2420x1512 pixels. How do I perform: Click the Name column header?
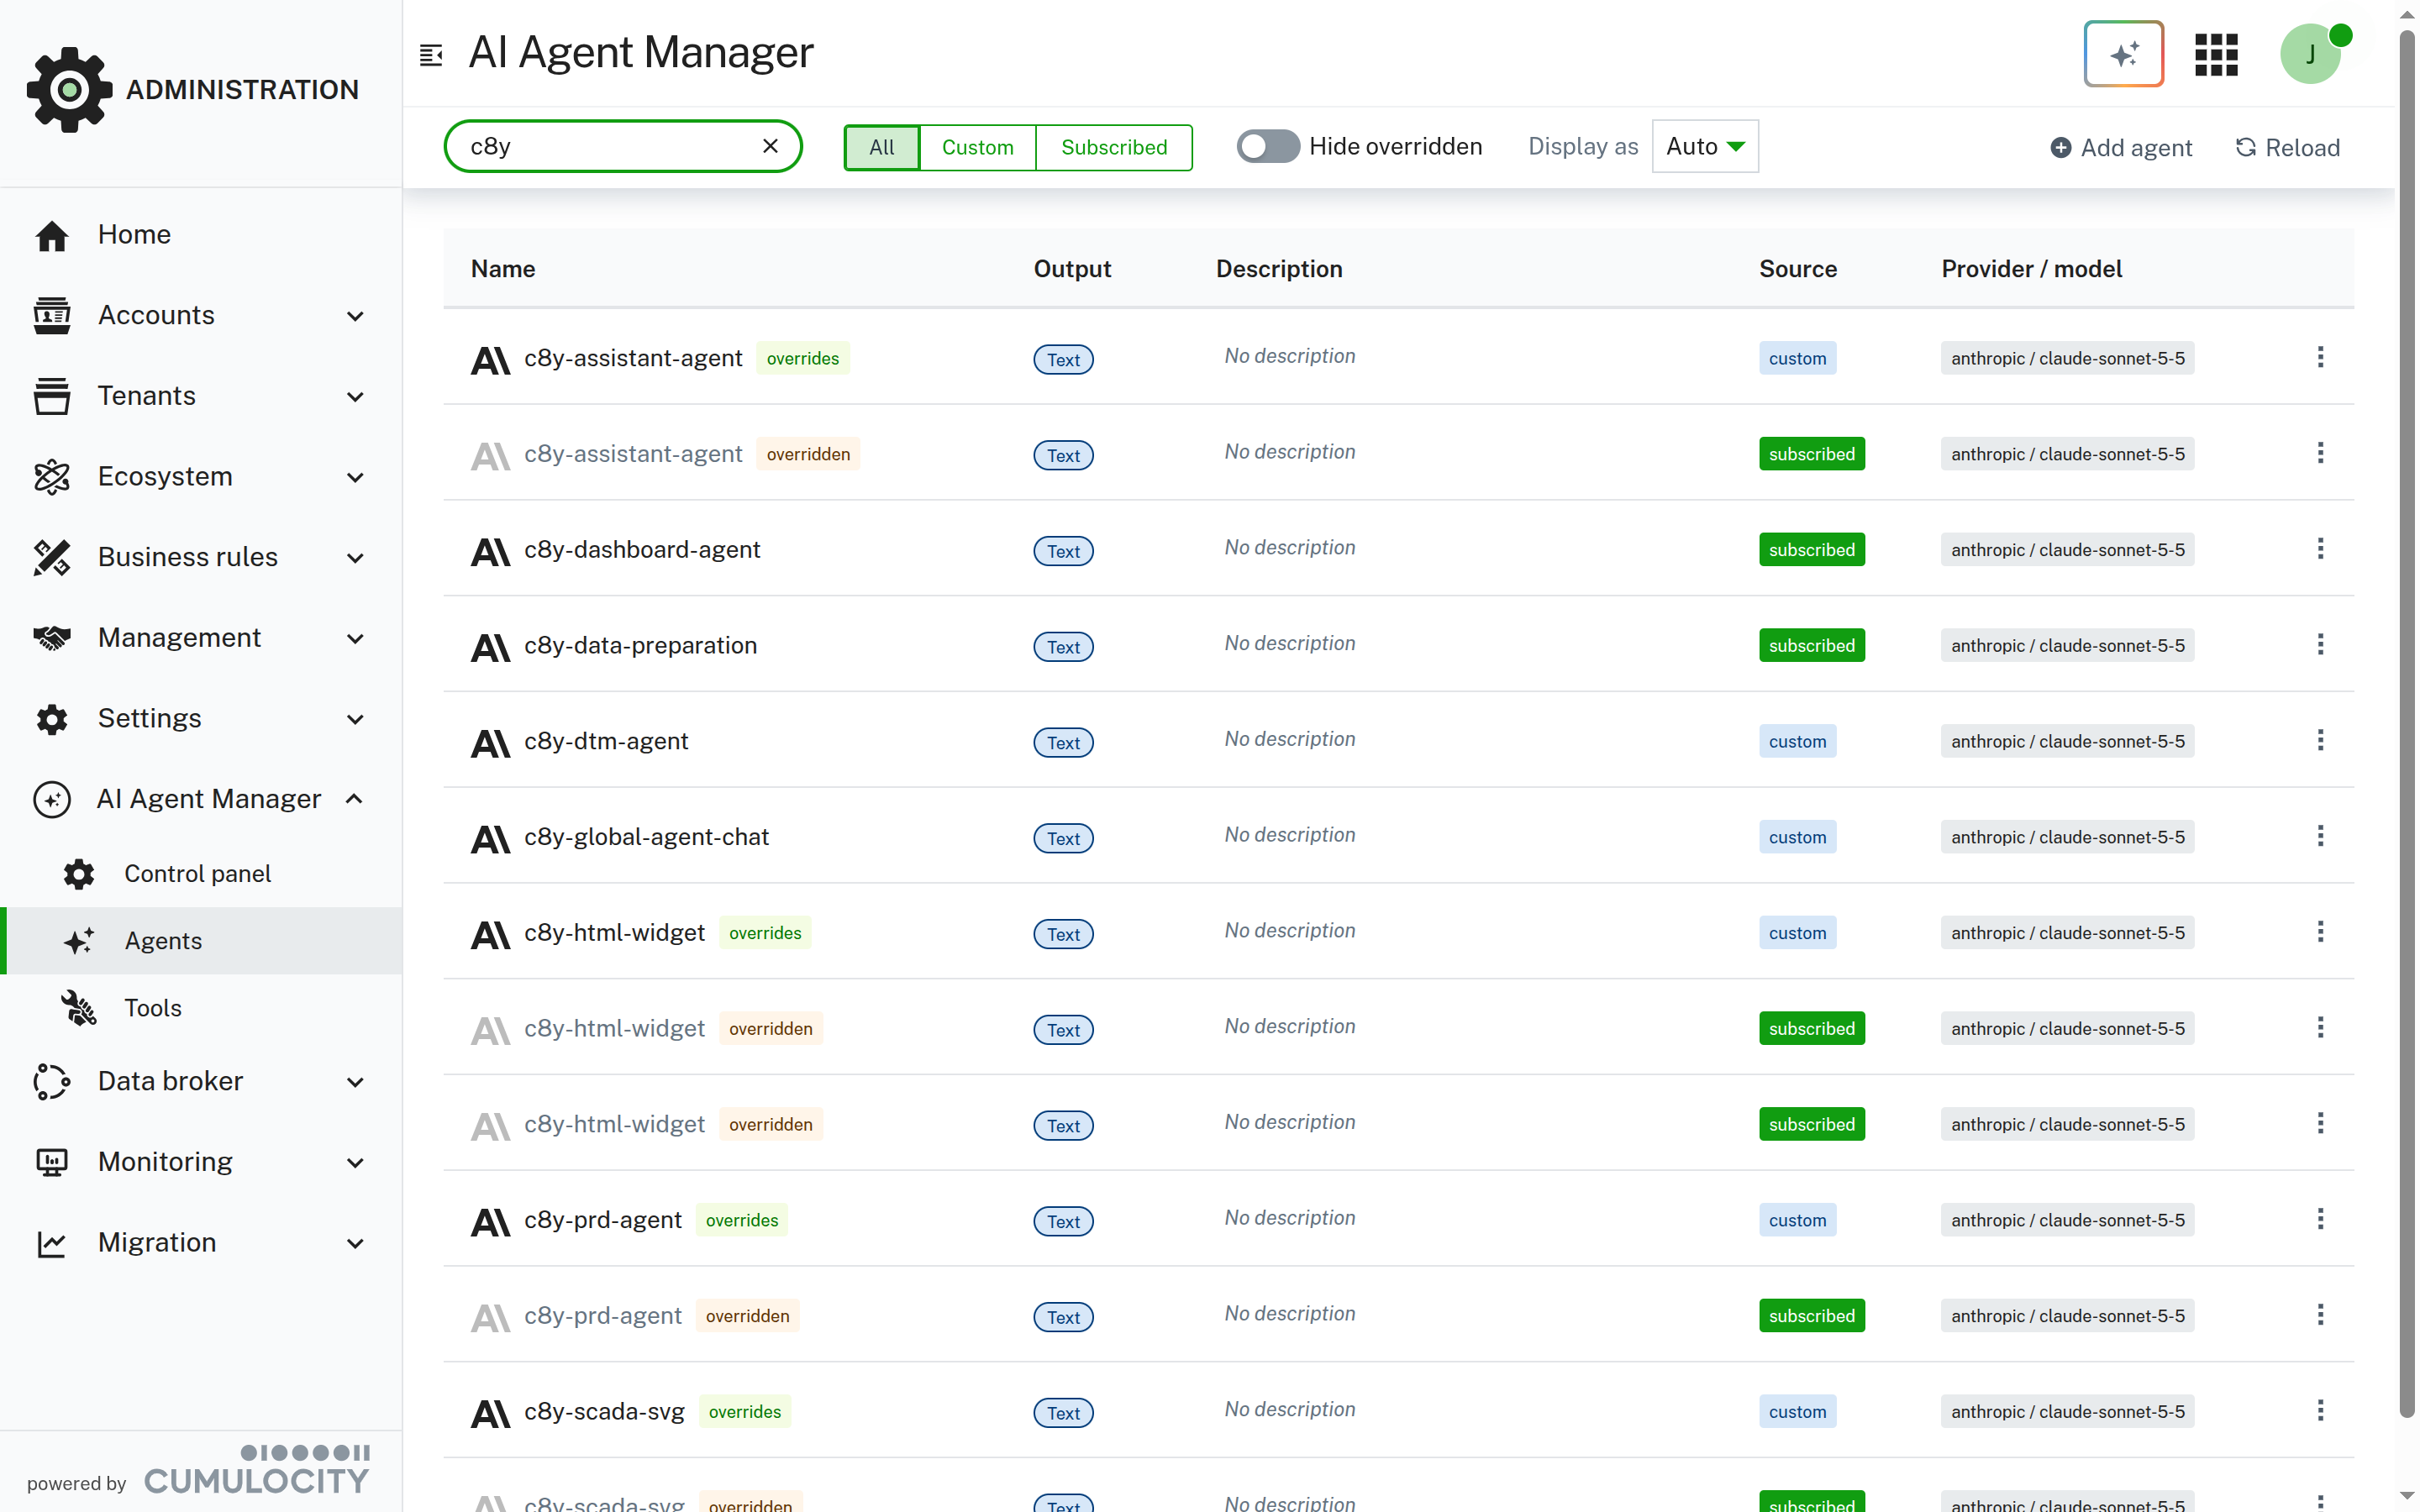click(x=502, y=269)
